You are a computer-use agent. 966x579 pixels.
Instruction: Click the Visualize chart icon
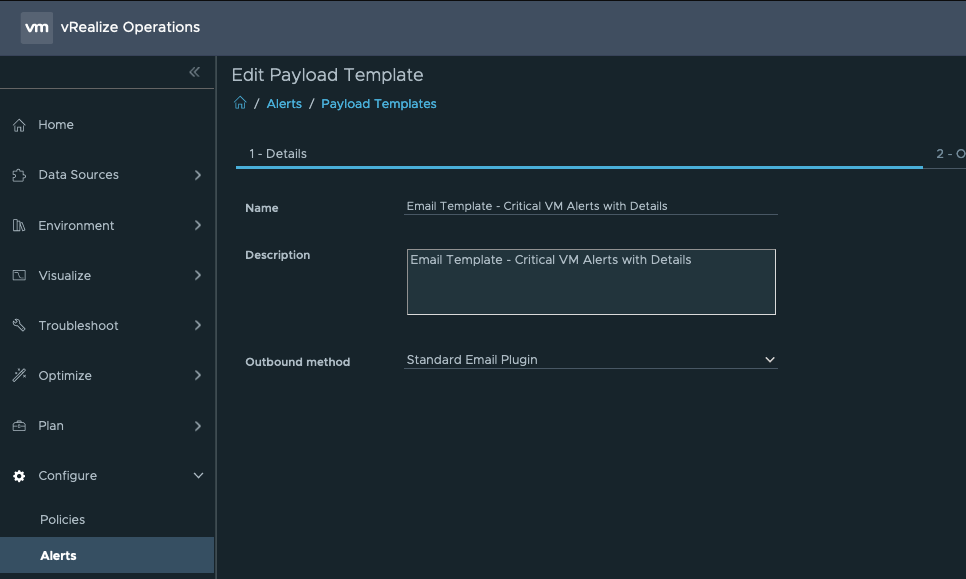click(x=19, y=276)
